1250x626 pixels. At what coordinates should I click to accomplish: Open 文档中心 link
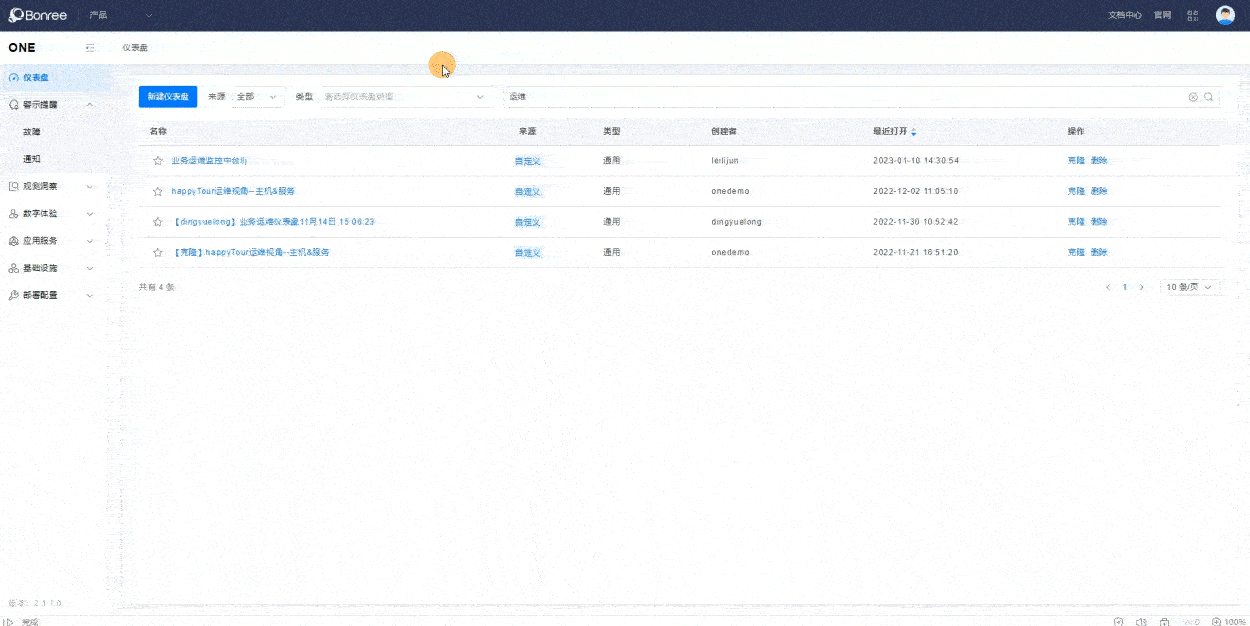tap(1125, 15)
